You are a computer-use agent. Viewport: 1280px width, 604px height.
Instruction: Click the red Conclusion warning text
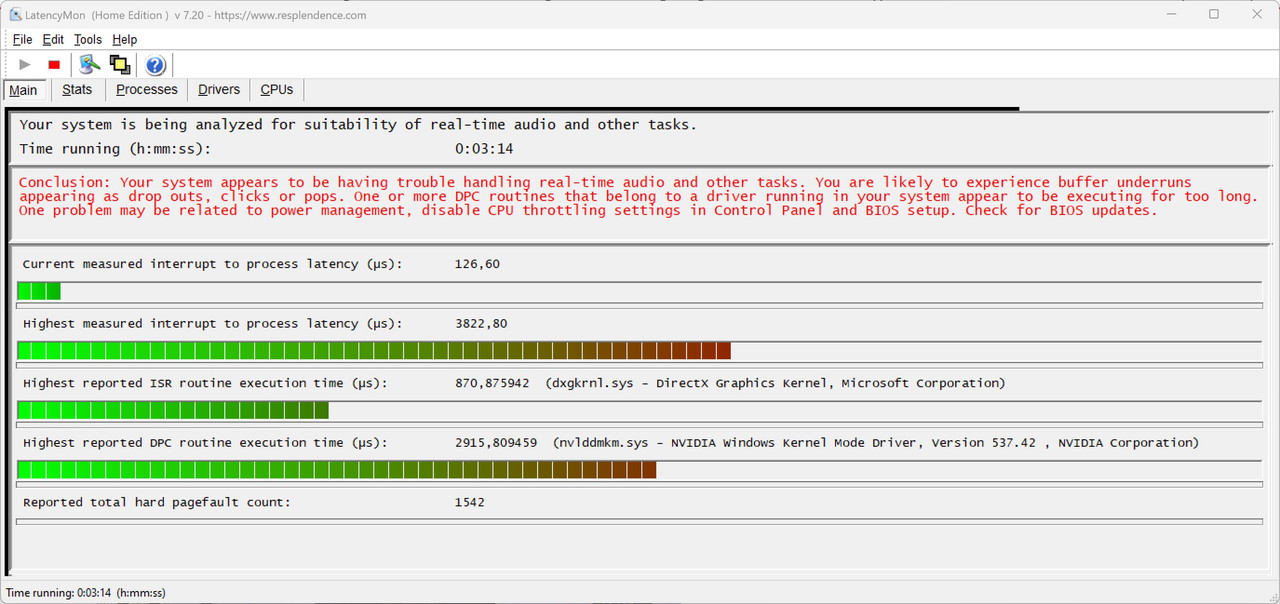tap(638, 196)
